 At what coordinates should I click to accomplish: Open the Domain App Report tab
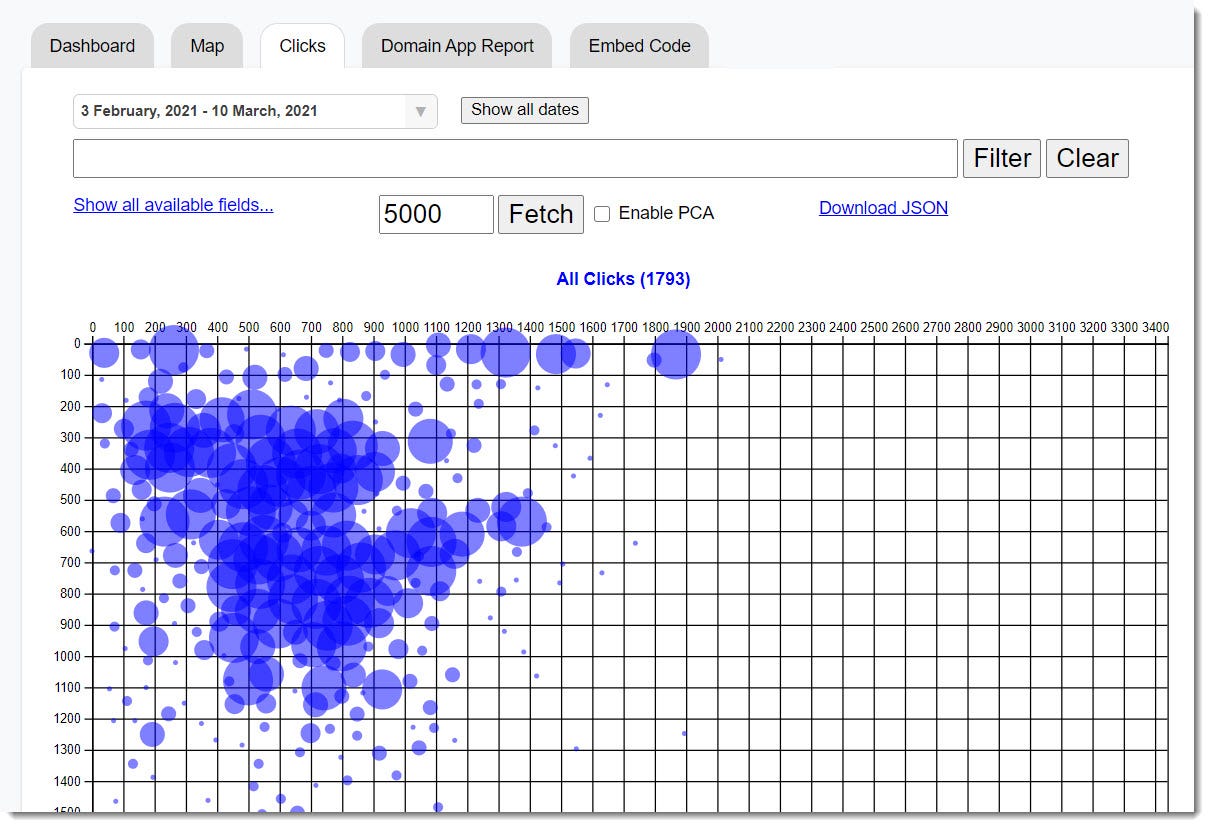pos(457,46)
